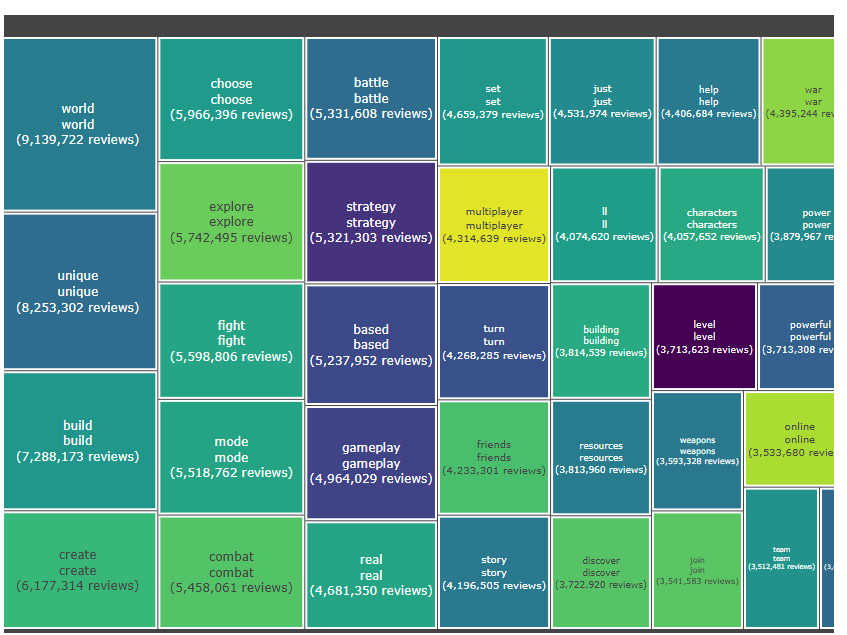Image resolution: width=847 pixels, height=635 pixels.
Task: Select the 'resources' tile
Action: click(601, 457)
